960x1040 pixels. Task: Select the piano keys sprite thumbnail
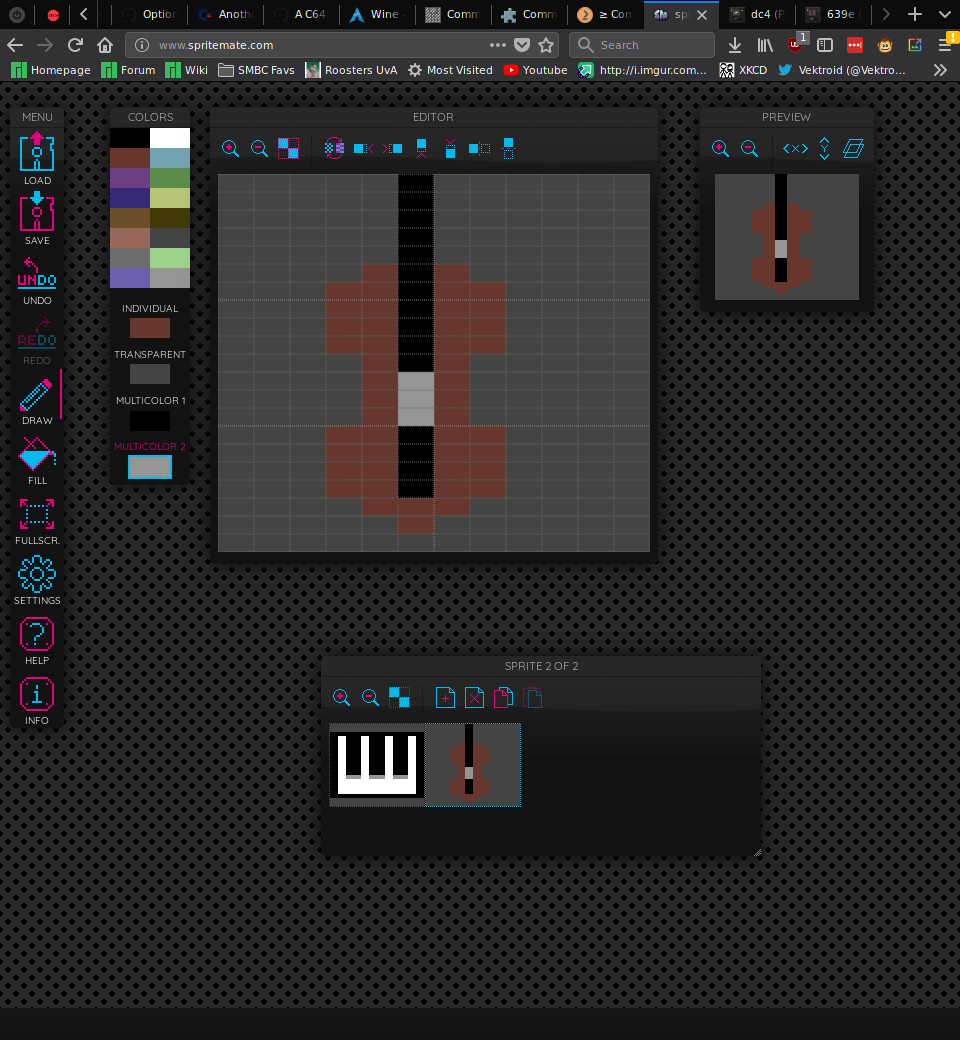pyautogui.click(x=377, y=765)
